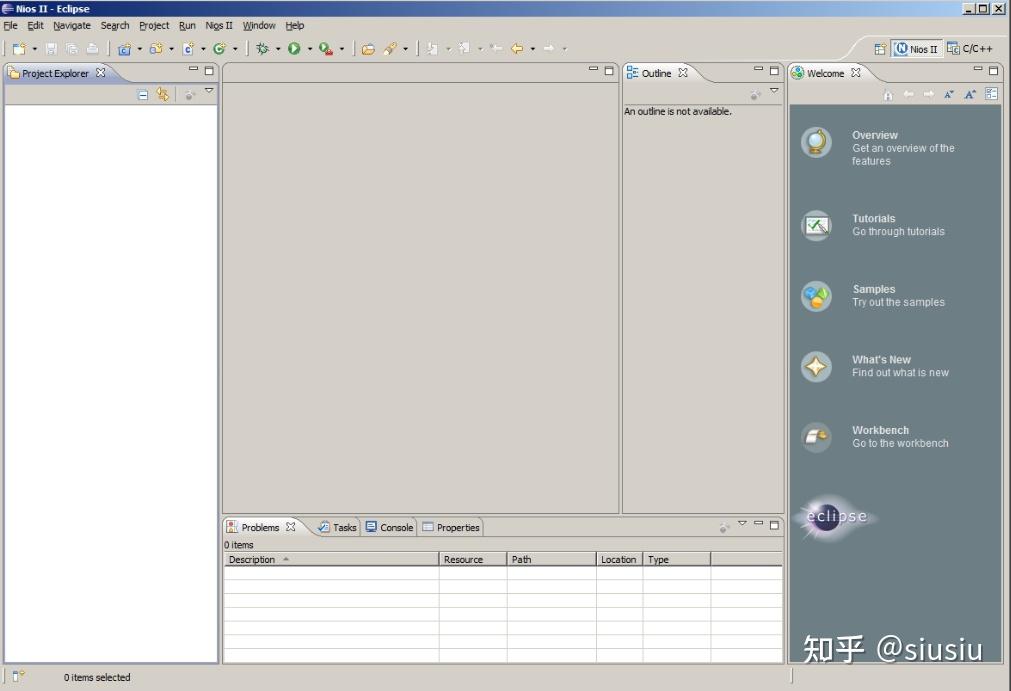Open the What's New welcome link
Viewport: 1011px width, 691px height.
click(x=875, y=366)
